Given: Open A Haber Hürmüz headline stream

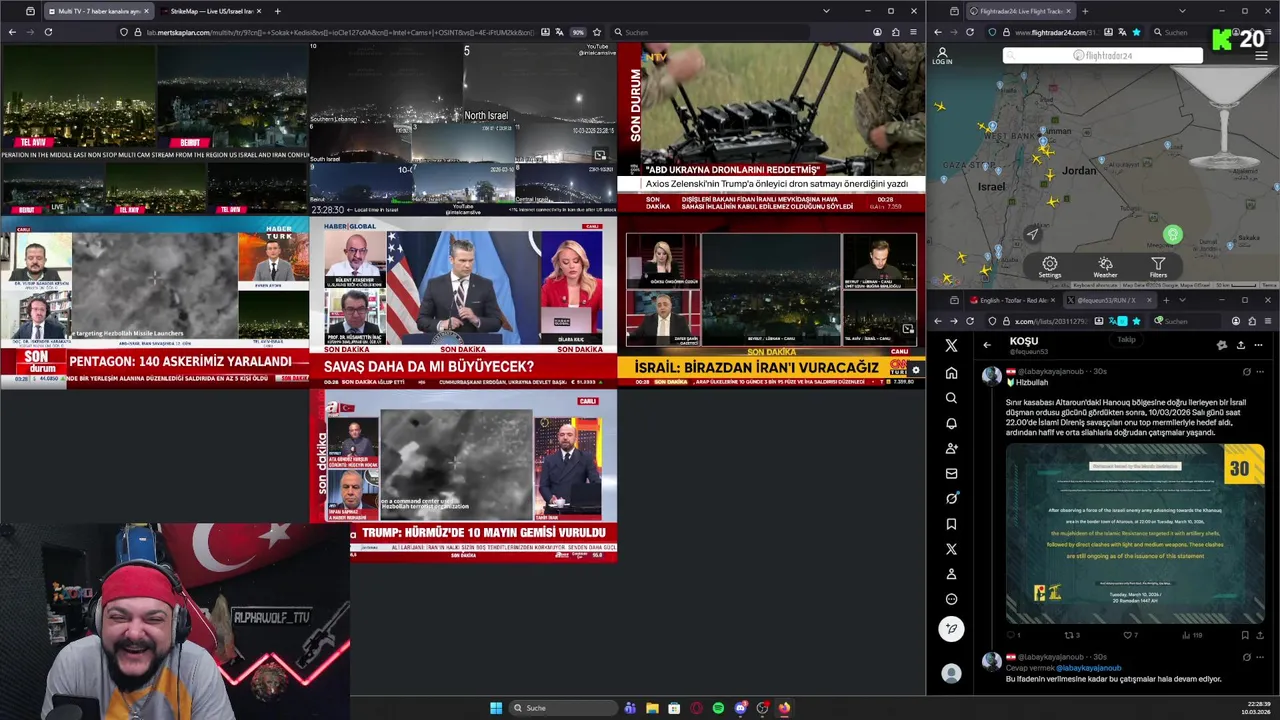Looking at the screenshot, I should 462,475.
